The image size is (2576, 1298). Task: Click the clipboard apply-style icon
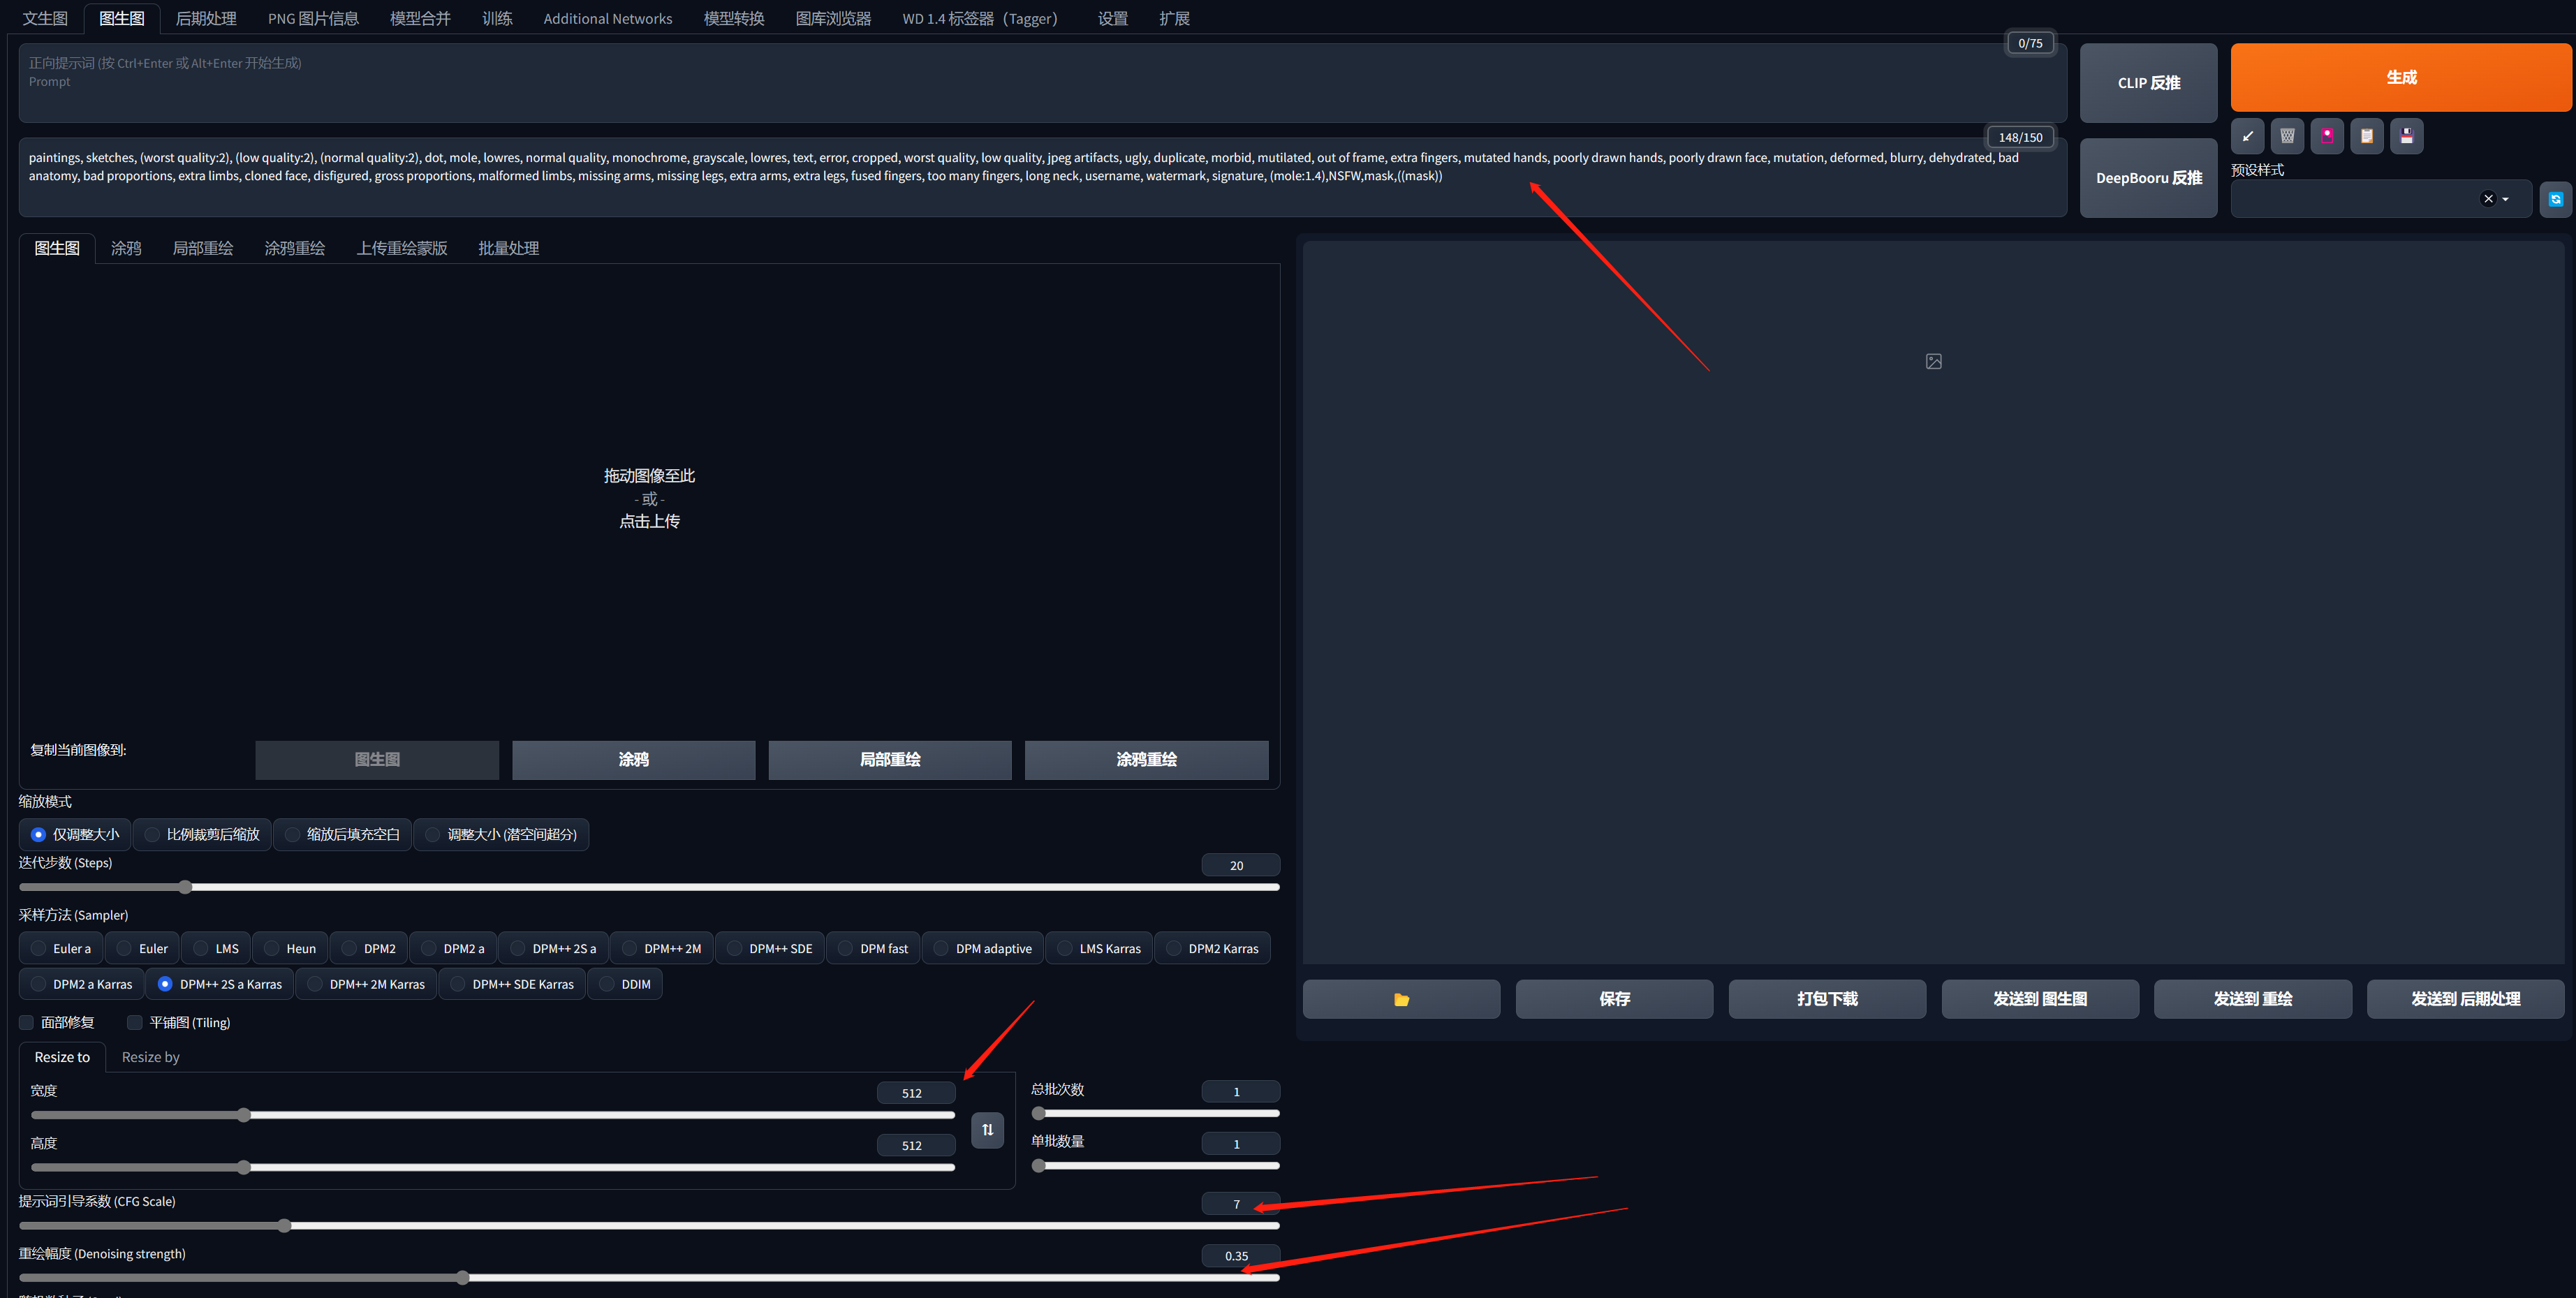(2367, 136)
